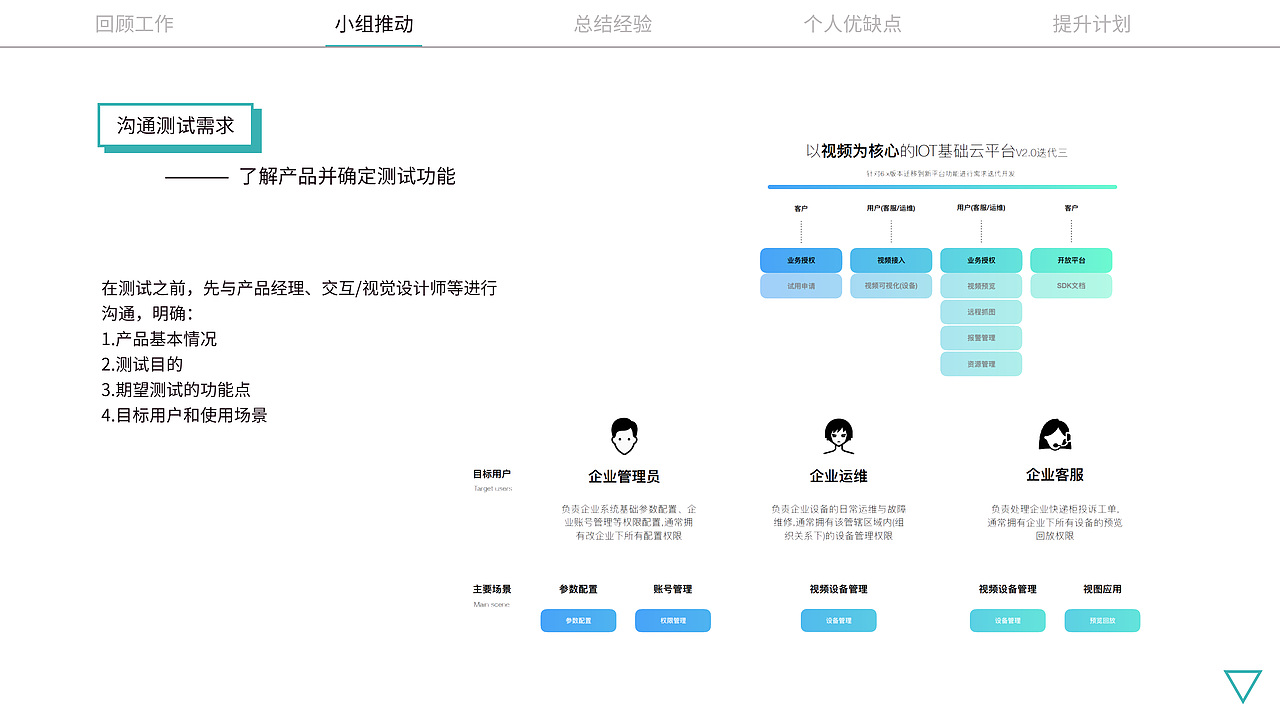Viewport: 1280px width, 720px height.
Task: Click the 业务授权 blue button in diagram
Action: (800, 260)
